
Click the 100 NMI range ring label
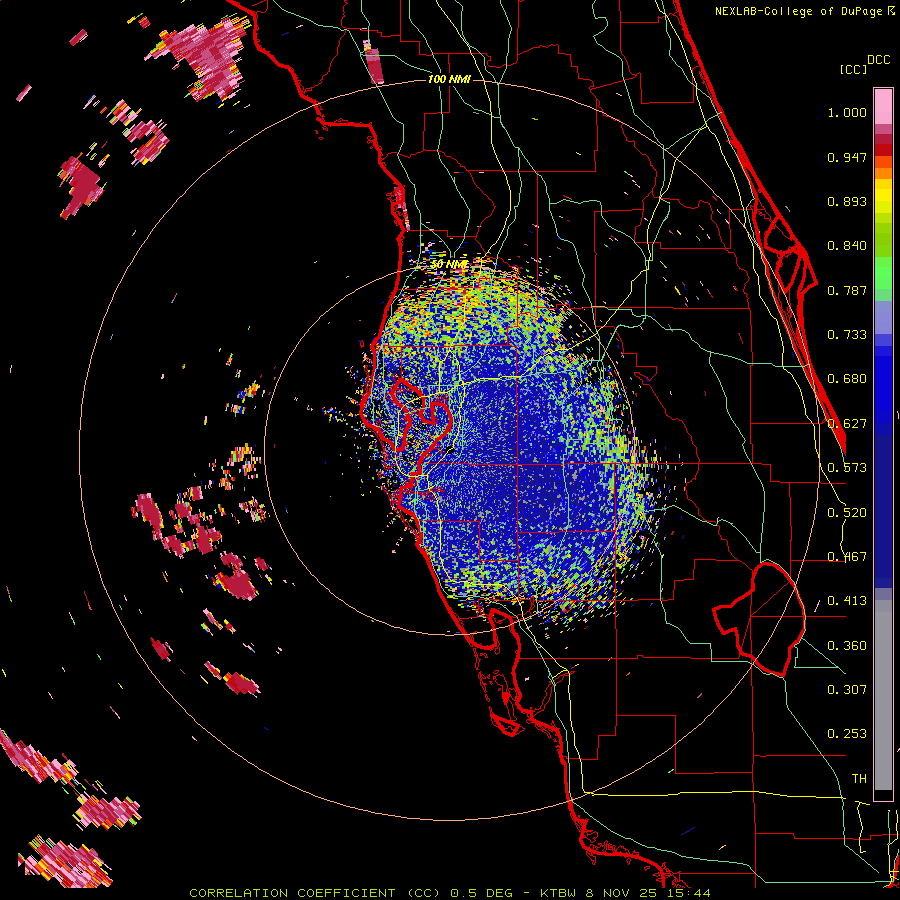click(x=449, y=79)
